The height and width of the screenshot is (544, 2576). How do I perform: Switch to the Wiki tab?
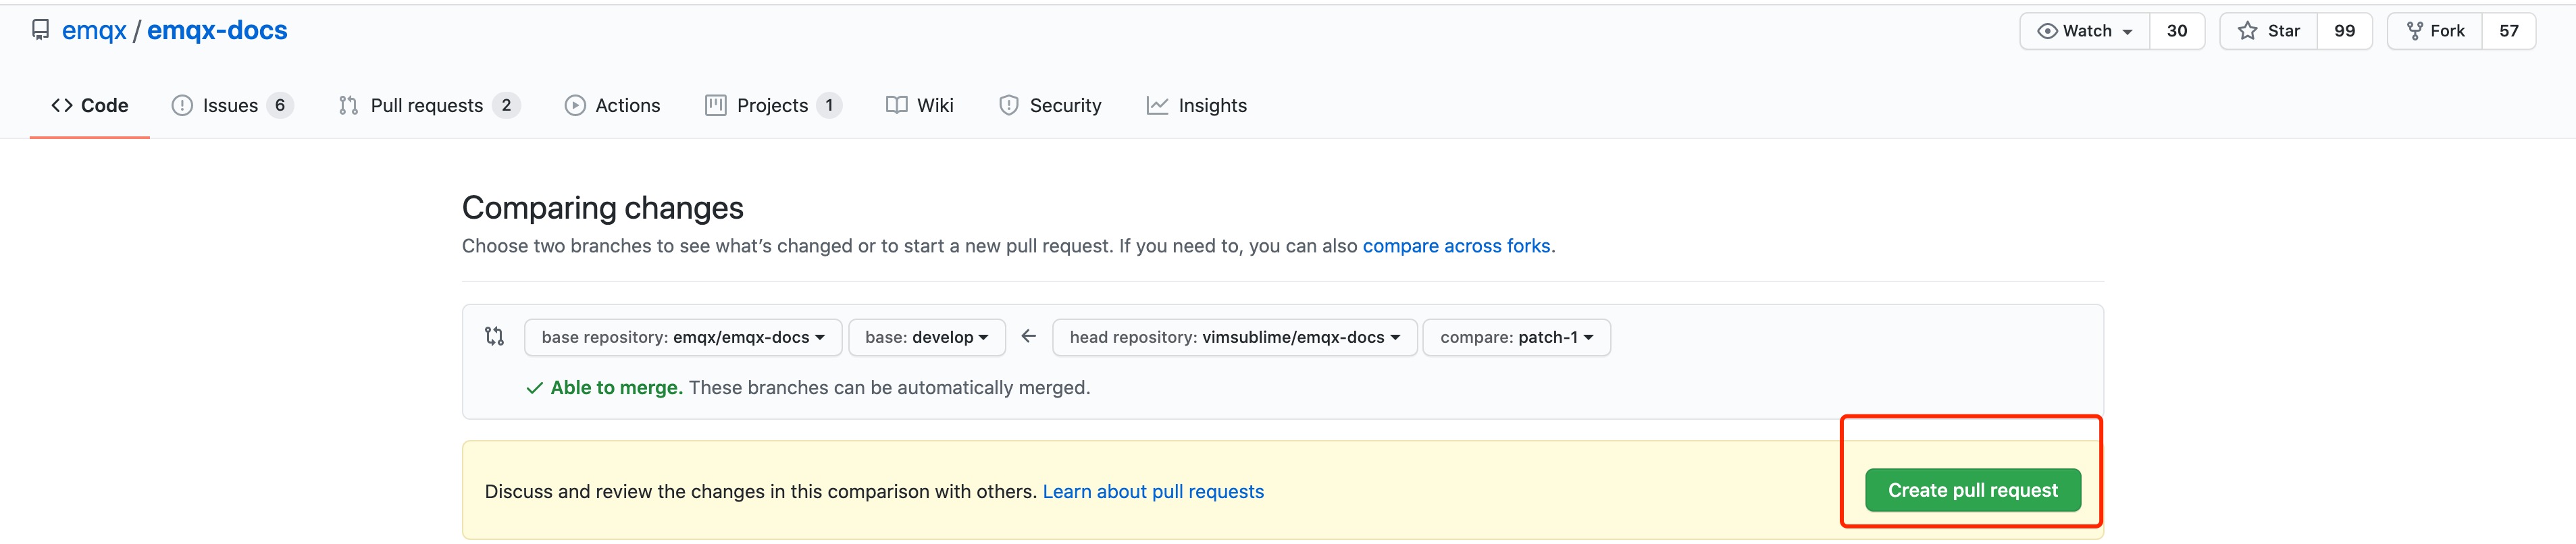coord(920,105)
